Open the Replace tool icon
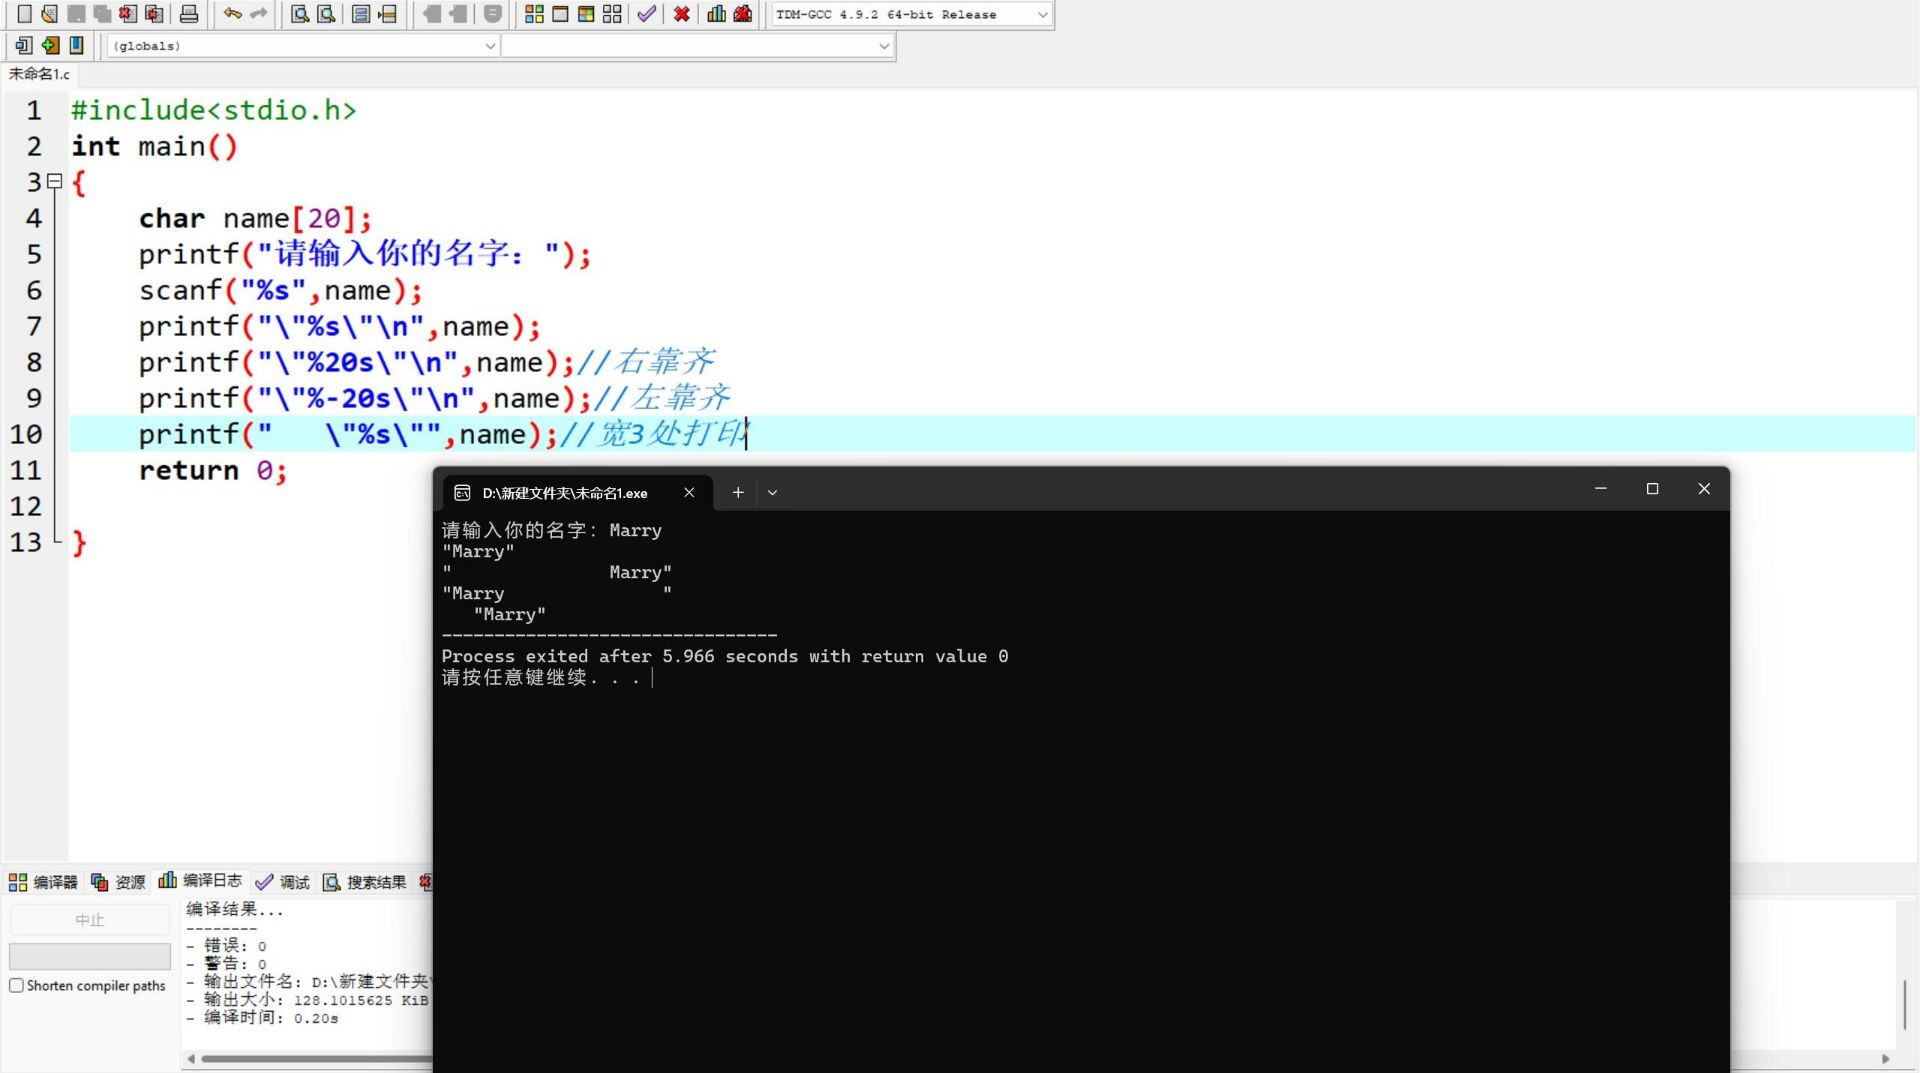The image size is (1920, 1073). point(326,14)
